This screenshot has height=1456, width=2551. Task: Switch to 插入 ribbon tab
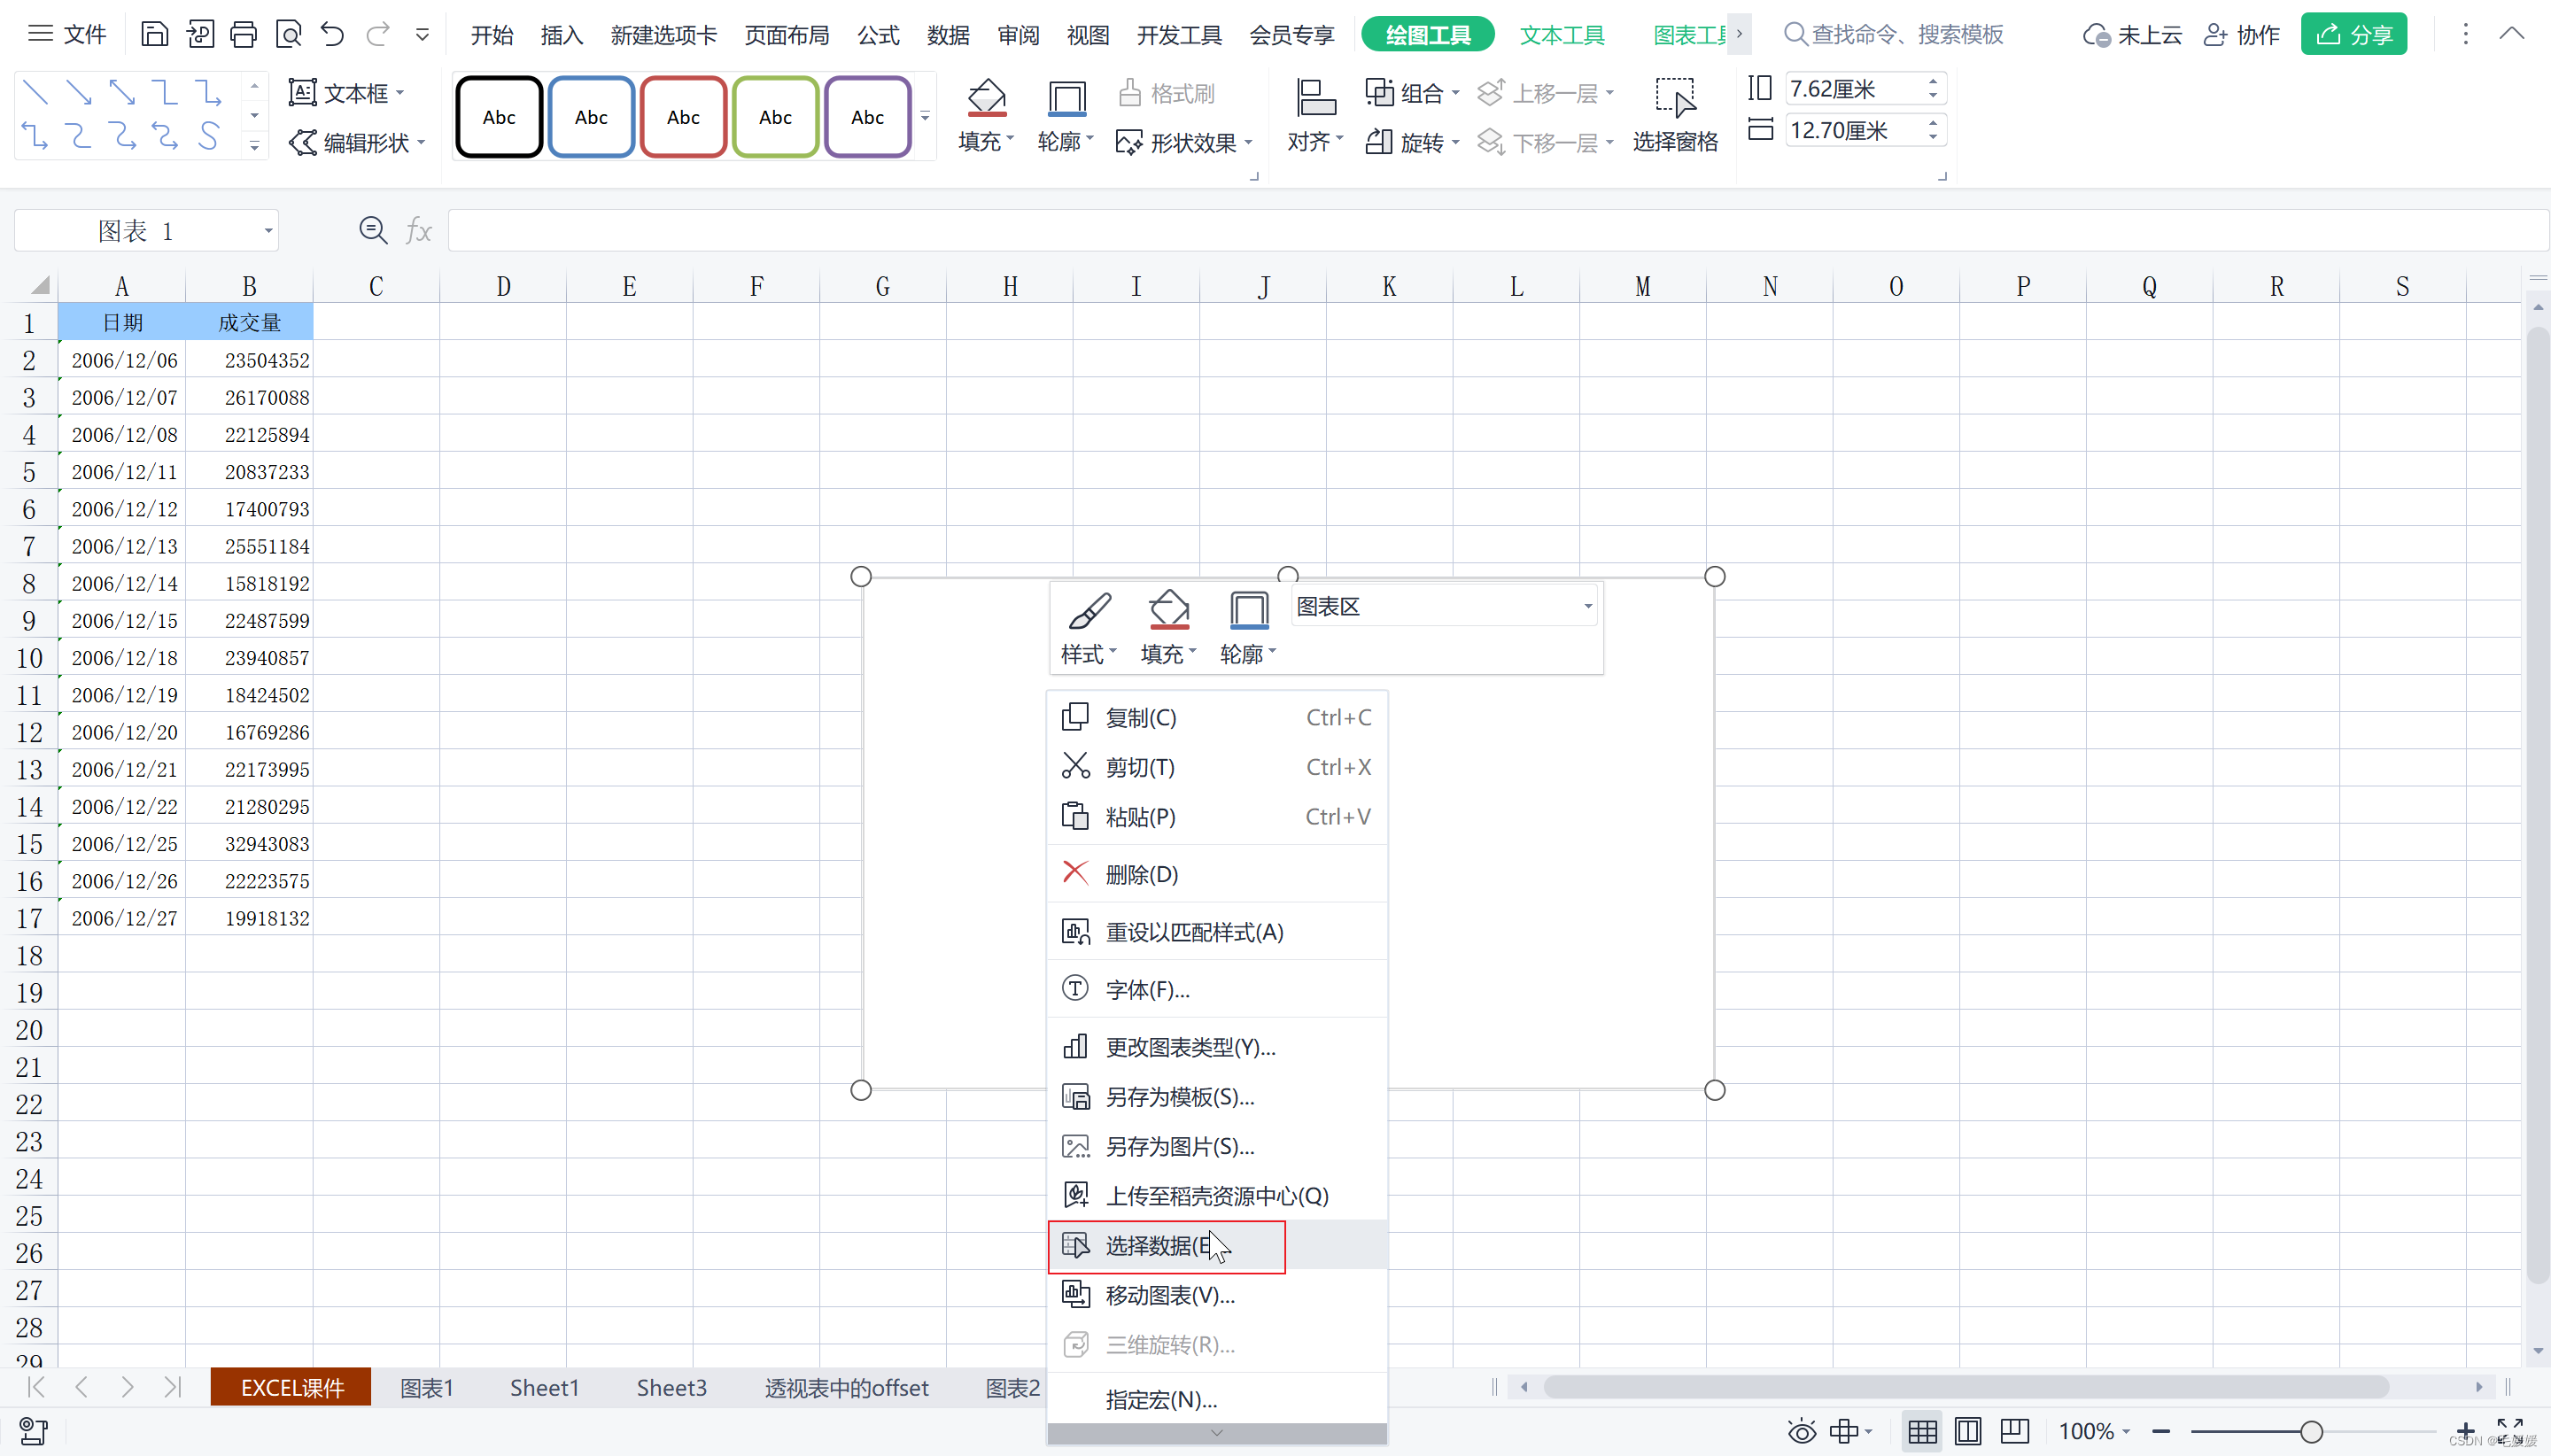pyautogui.click(x=561, y=35)
